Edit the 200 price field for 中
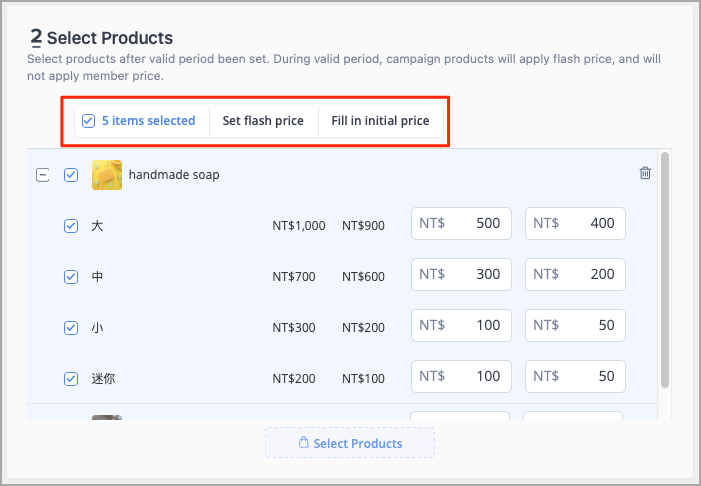The height and width of the screenshot is (486, 701). 575,274
